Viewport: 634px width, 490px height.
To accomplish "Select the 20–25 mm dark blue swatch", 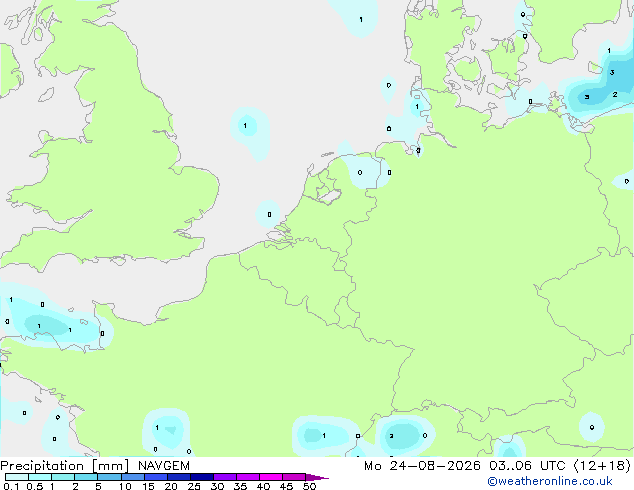I will [178, 477].
